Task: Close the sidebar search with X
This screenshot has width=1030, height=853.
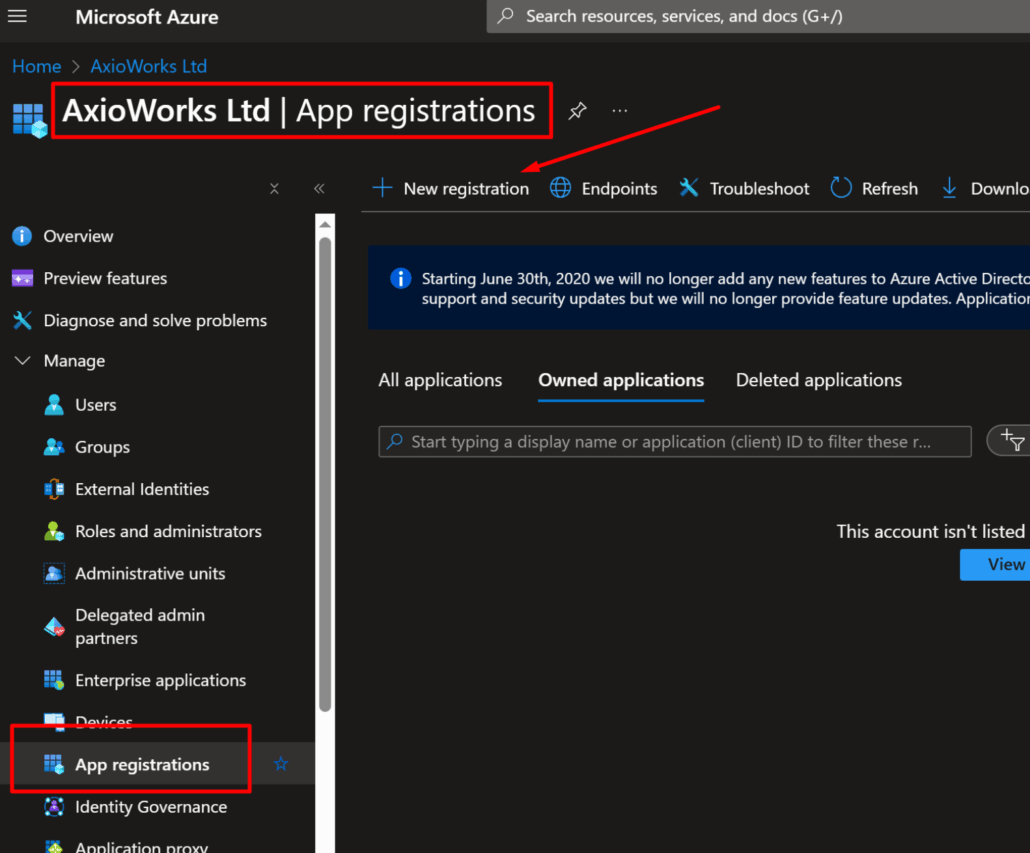Action: (275, 189)
